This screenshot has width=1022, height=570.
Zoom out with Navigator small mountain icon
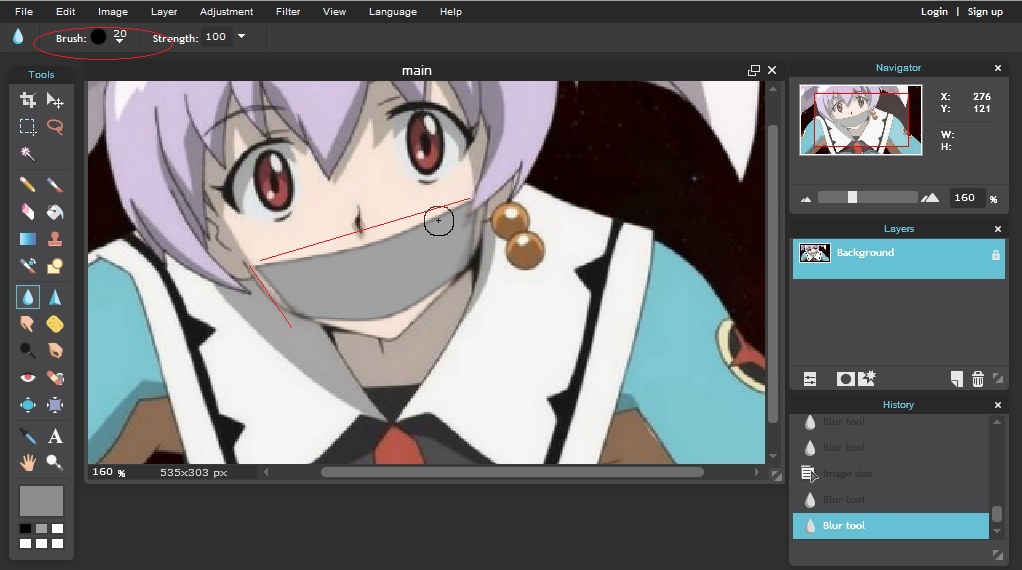coord(806,199)
